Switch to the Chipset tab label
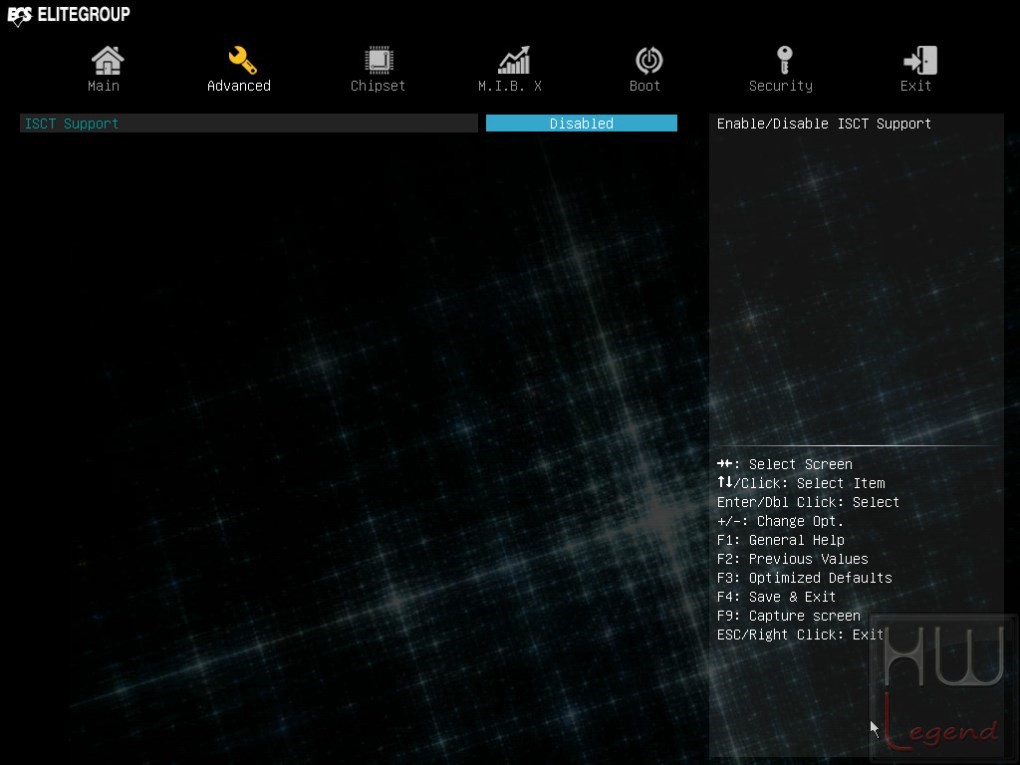The image size is (1020, 765). (378, 86)
